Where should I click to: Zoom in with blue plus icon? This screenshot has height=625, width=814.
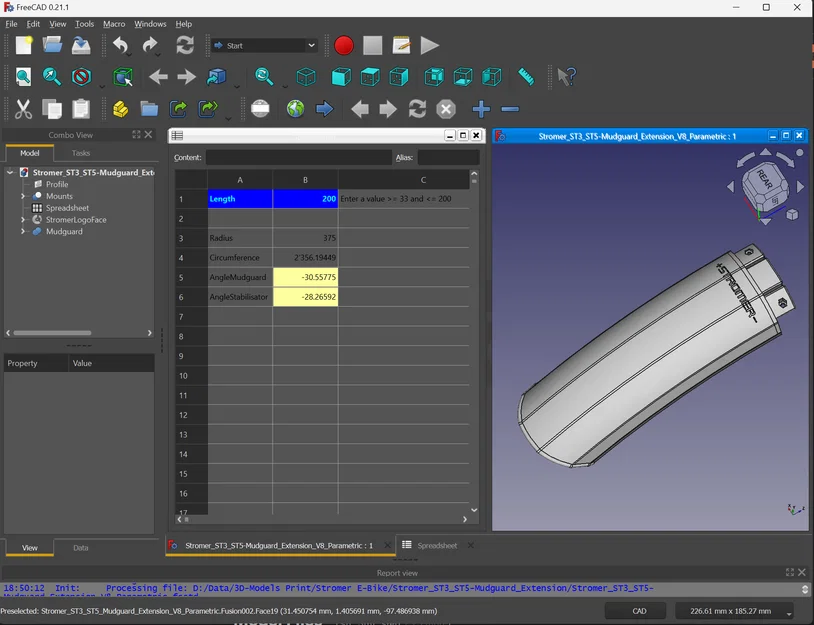(481, 109)
